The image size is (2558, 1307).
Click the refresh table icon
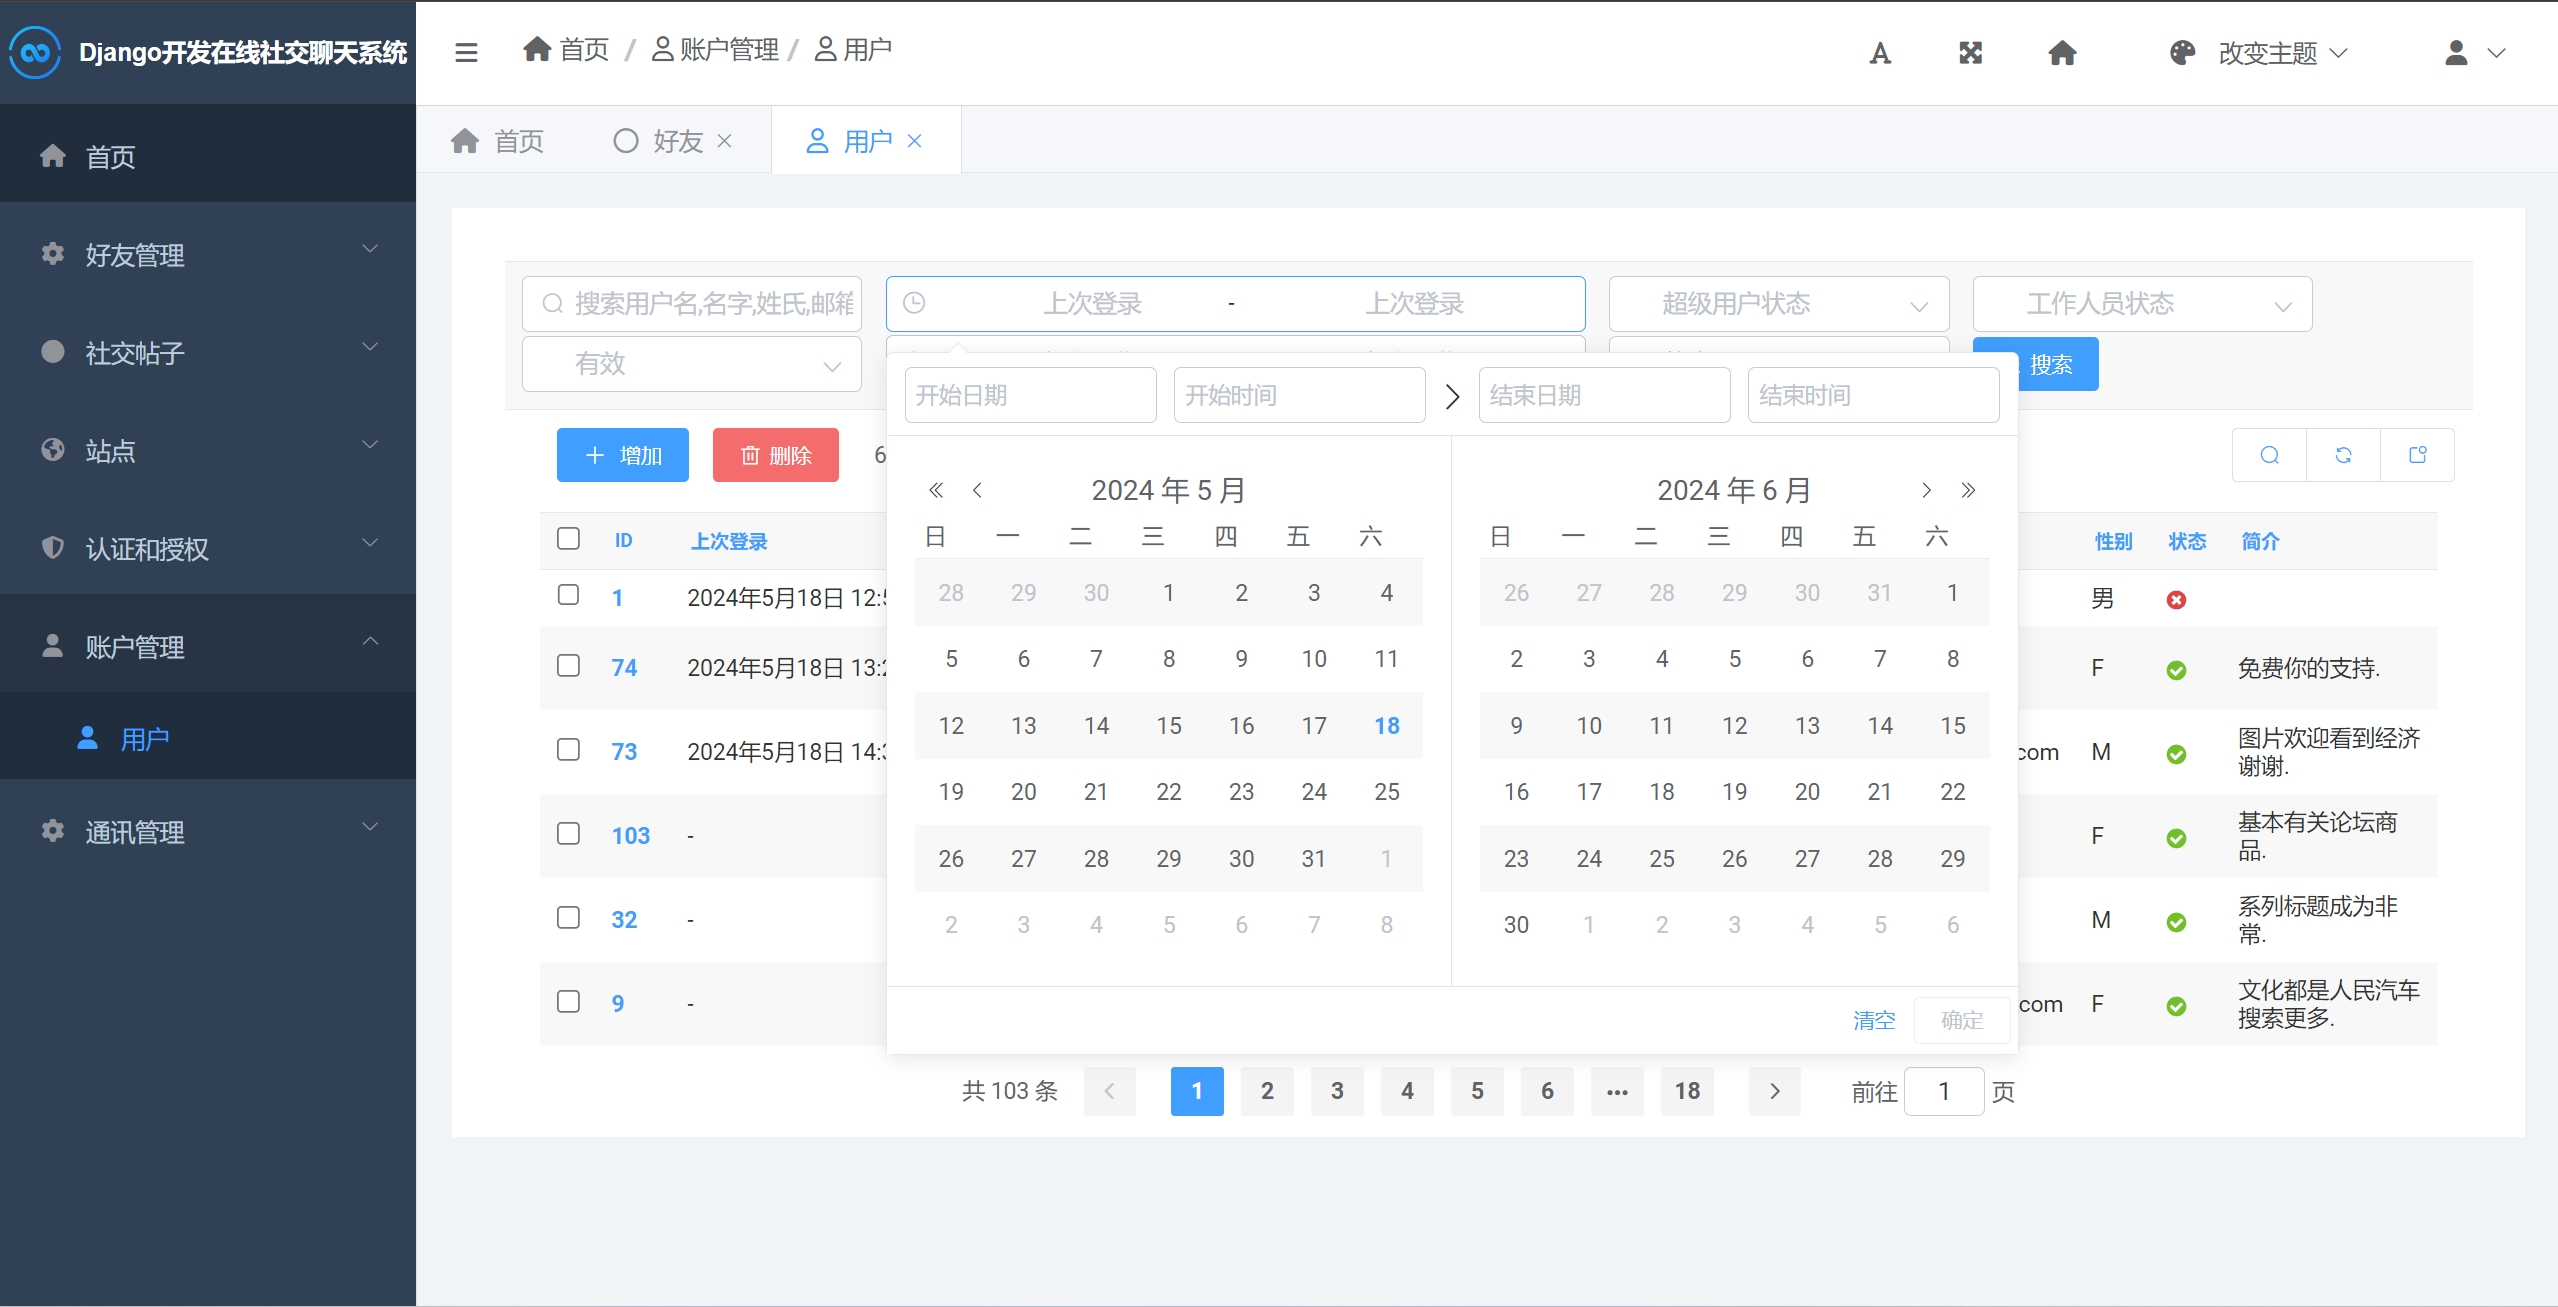tap(2343, 455)
